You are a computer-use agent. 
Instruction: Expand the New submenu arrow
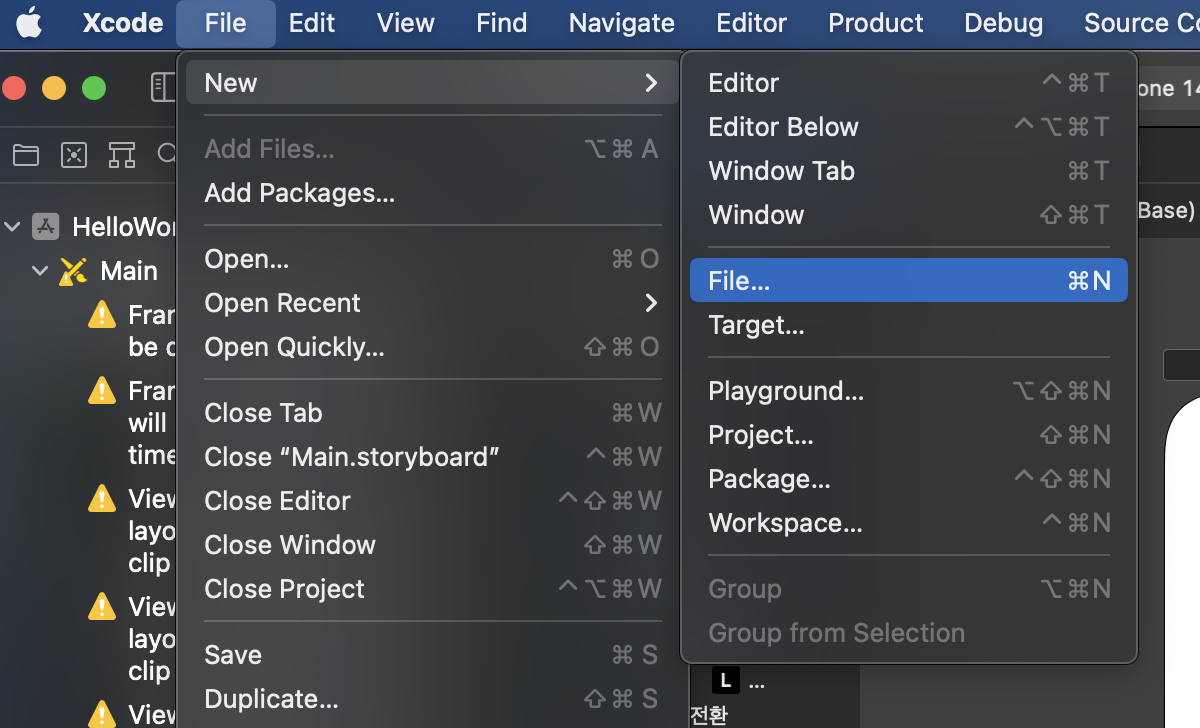(x=651, y=83)
